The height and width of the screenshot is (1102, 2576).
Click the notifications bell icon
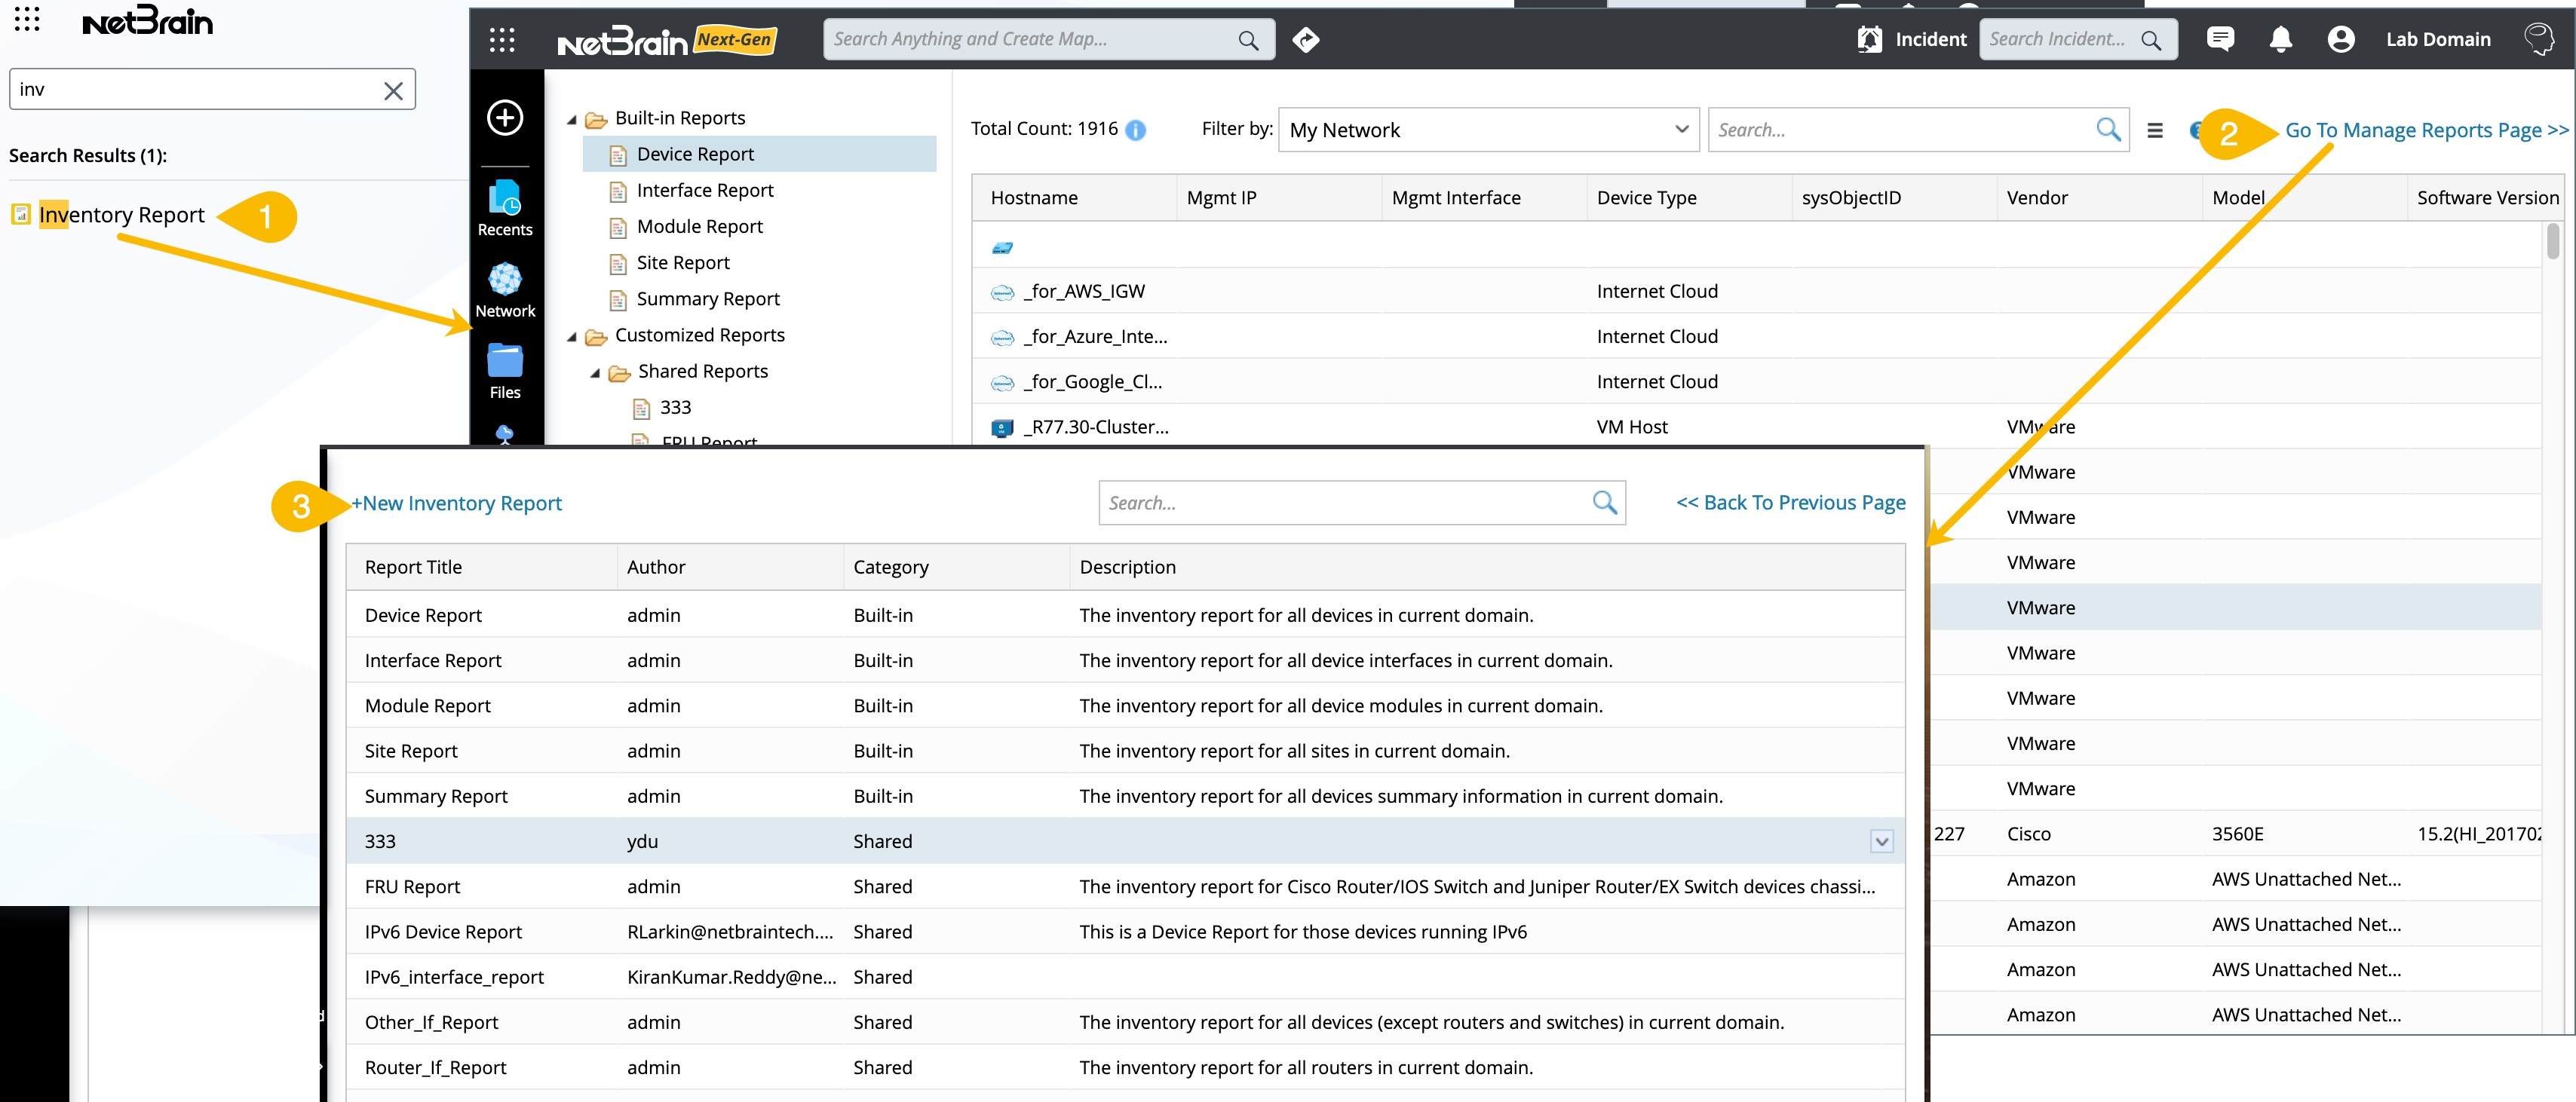[x=2280, y=39]
